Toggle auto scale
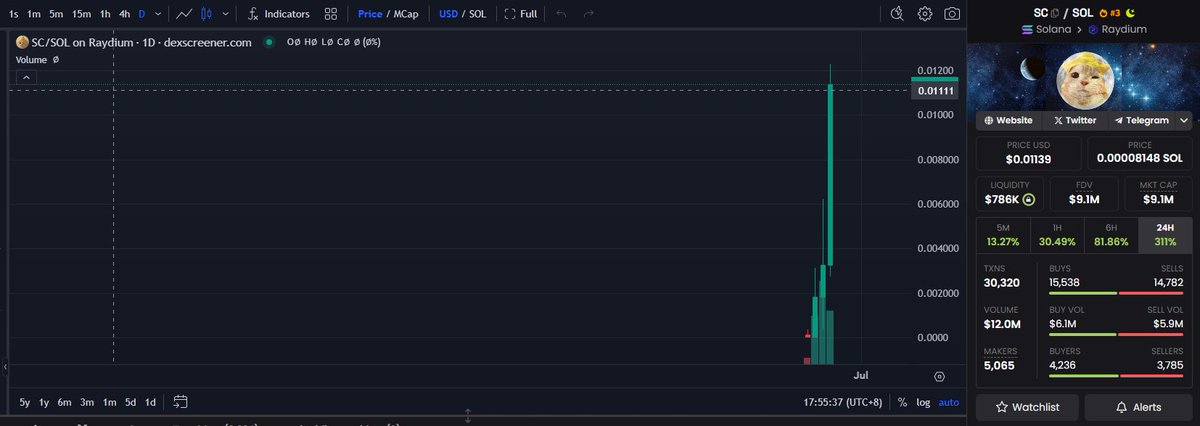Image resolution: width=1200 pixels, height=426 pixels. (948, 402)
